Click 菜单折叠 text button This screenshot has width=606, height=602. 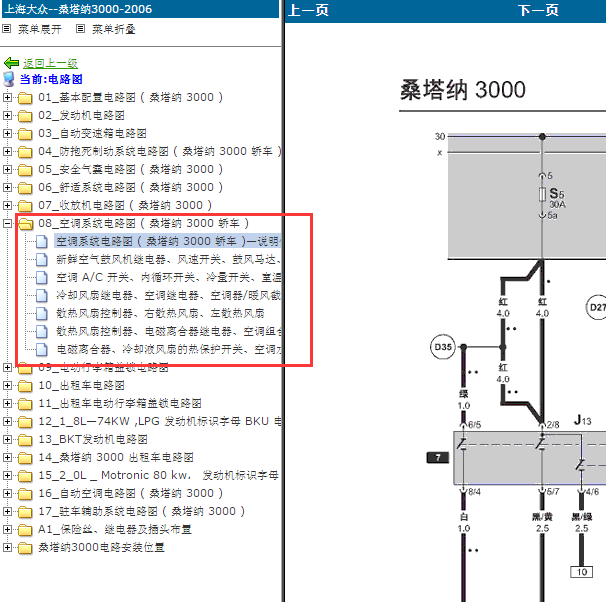pos(114,29)
